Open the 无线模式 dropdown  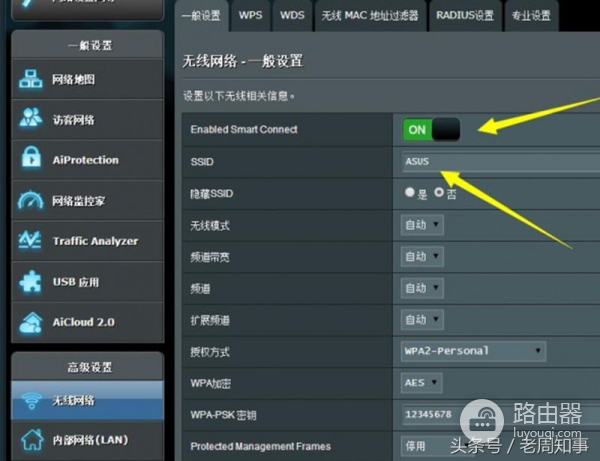tap(422, 225)
